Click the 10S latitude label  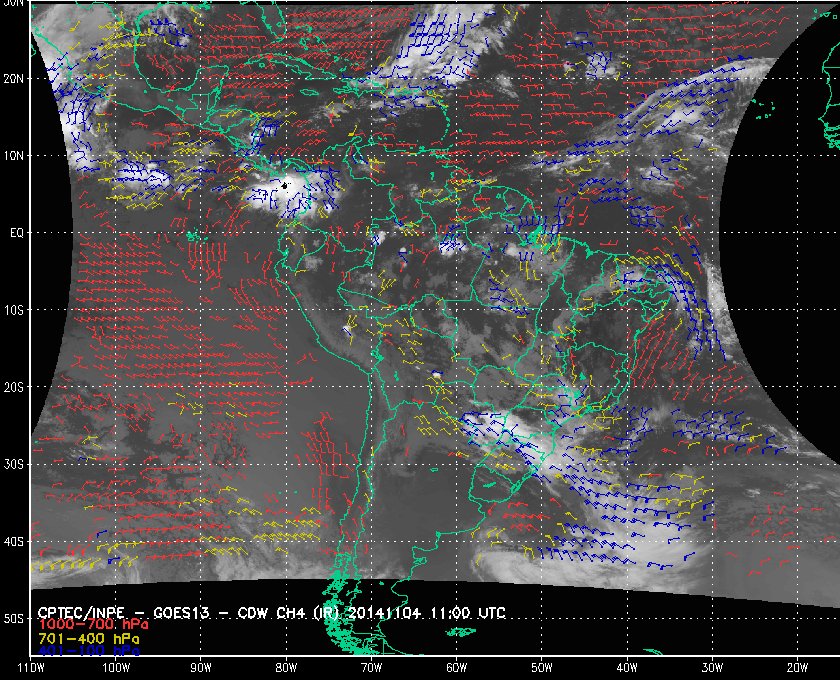click(x=14, y=310)
